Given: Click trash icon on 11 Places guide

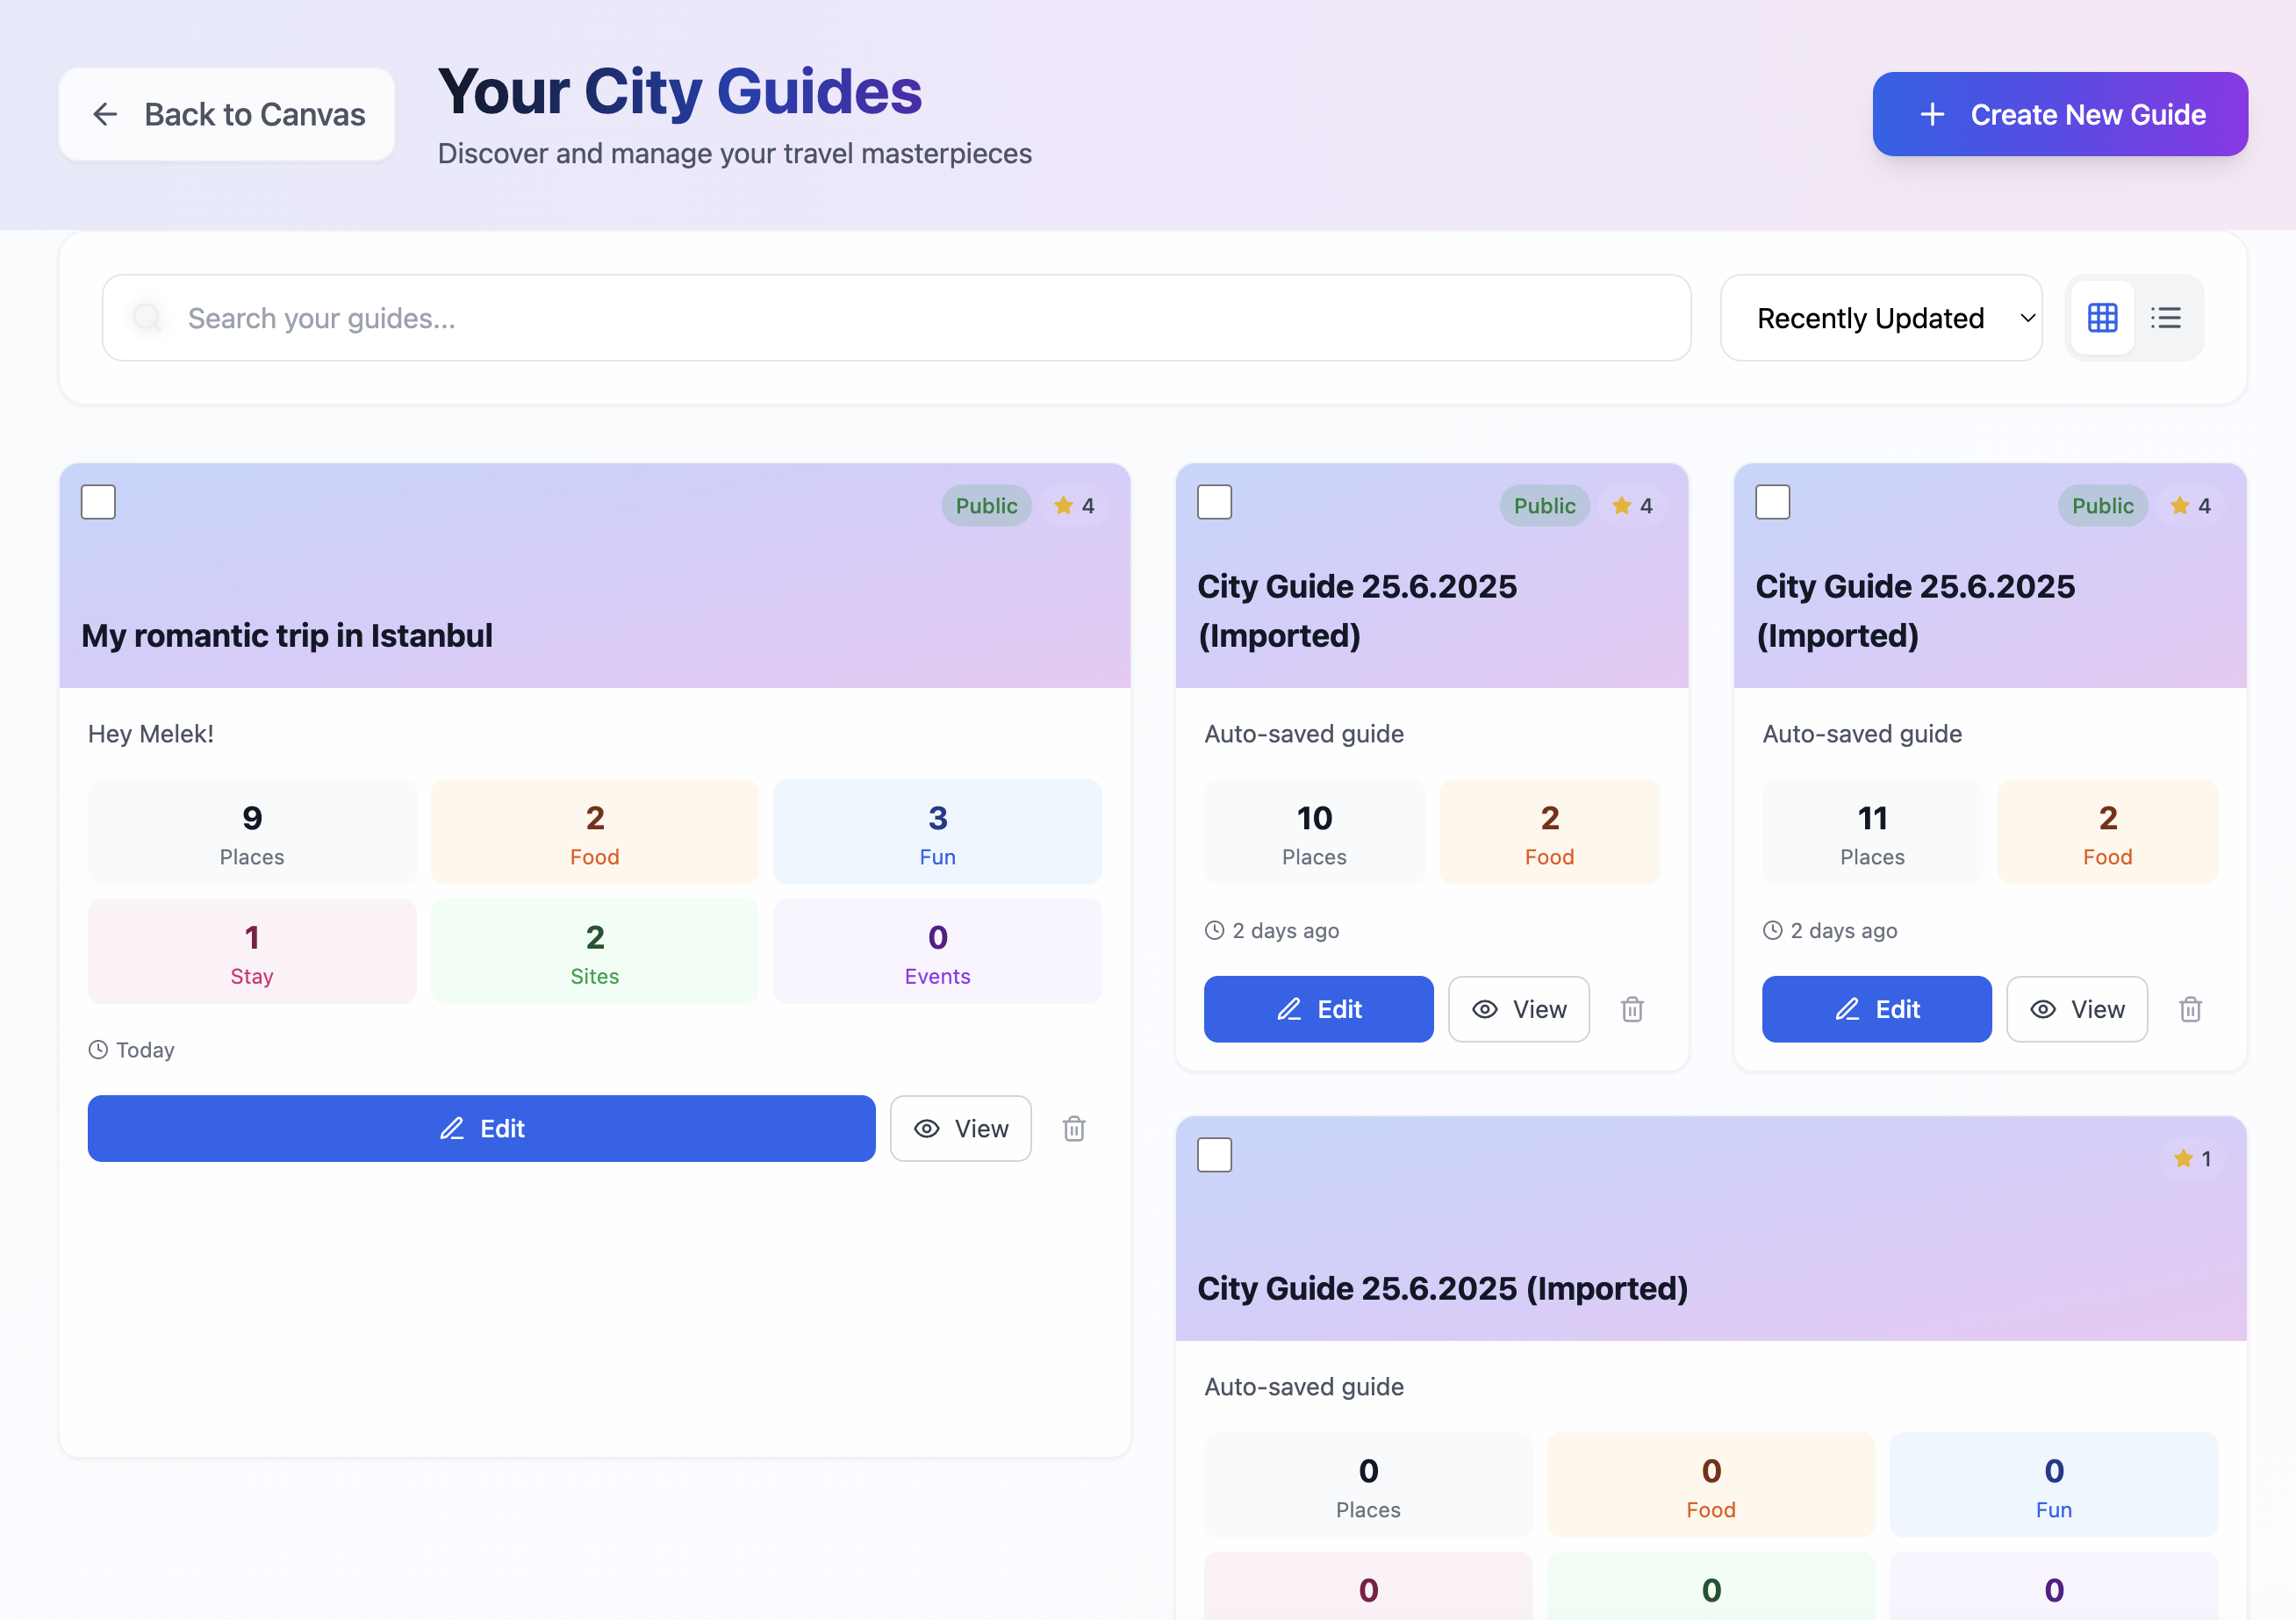Looking at the screenshot, I should pos(2189,1009).
